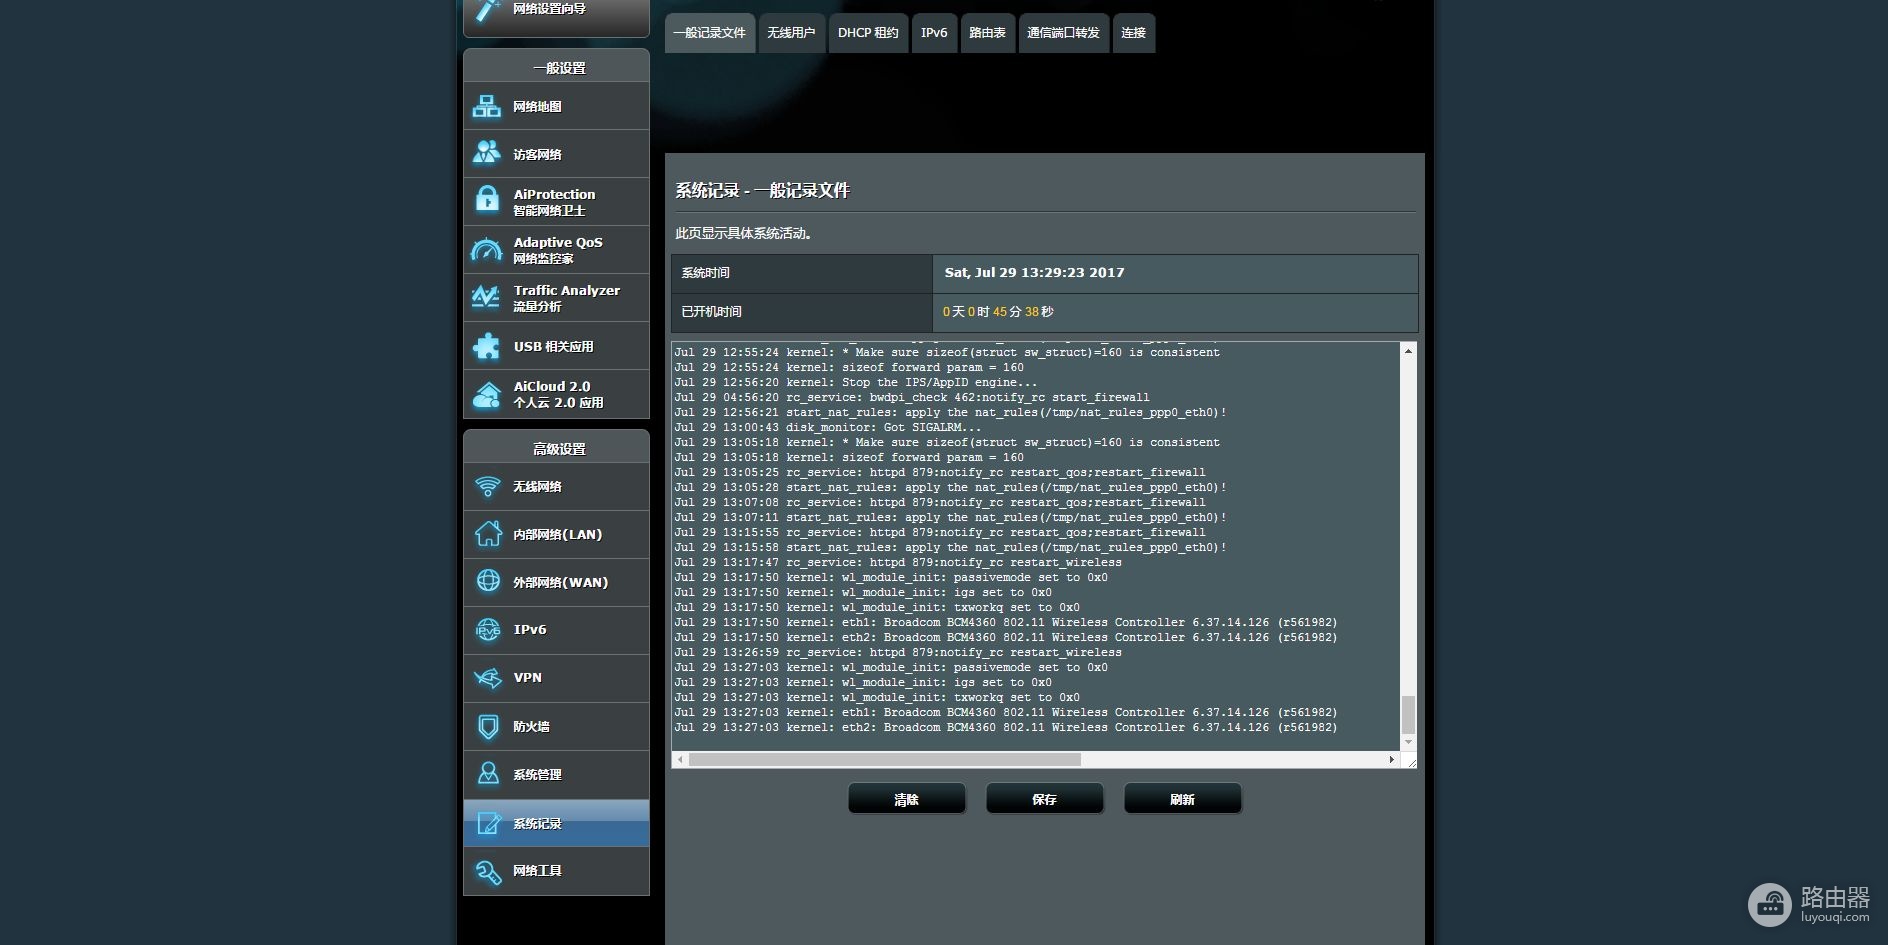Open the 网络工具 menu label
The image size is (1888, 945).
pos(537,871)
